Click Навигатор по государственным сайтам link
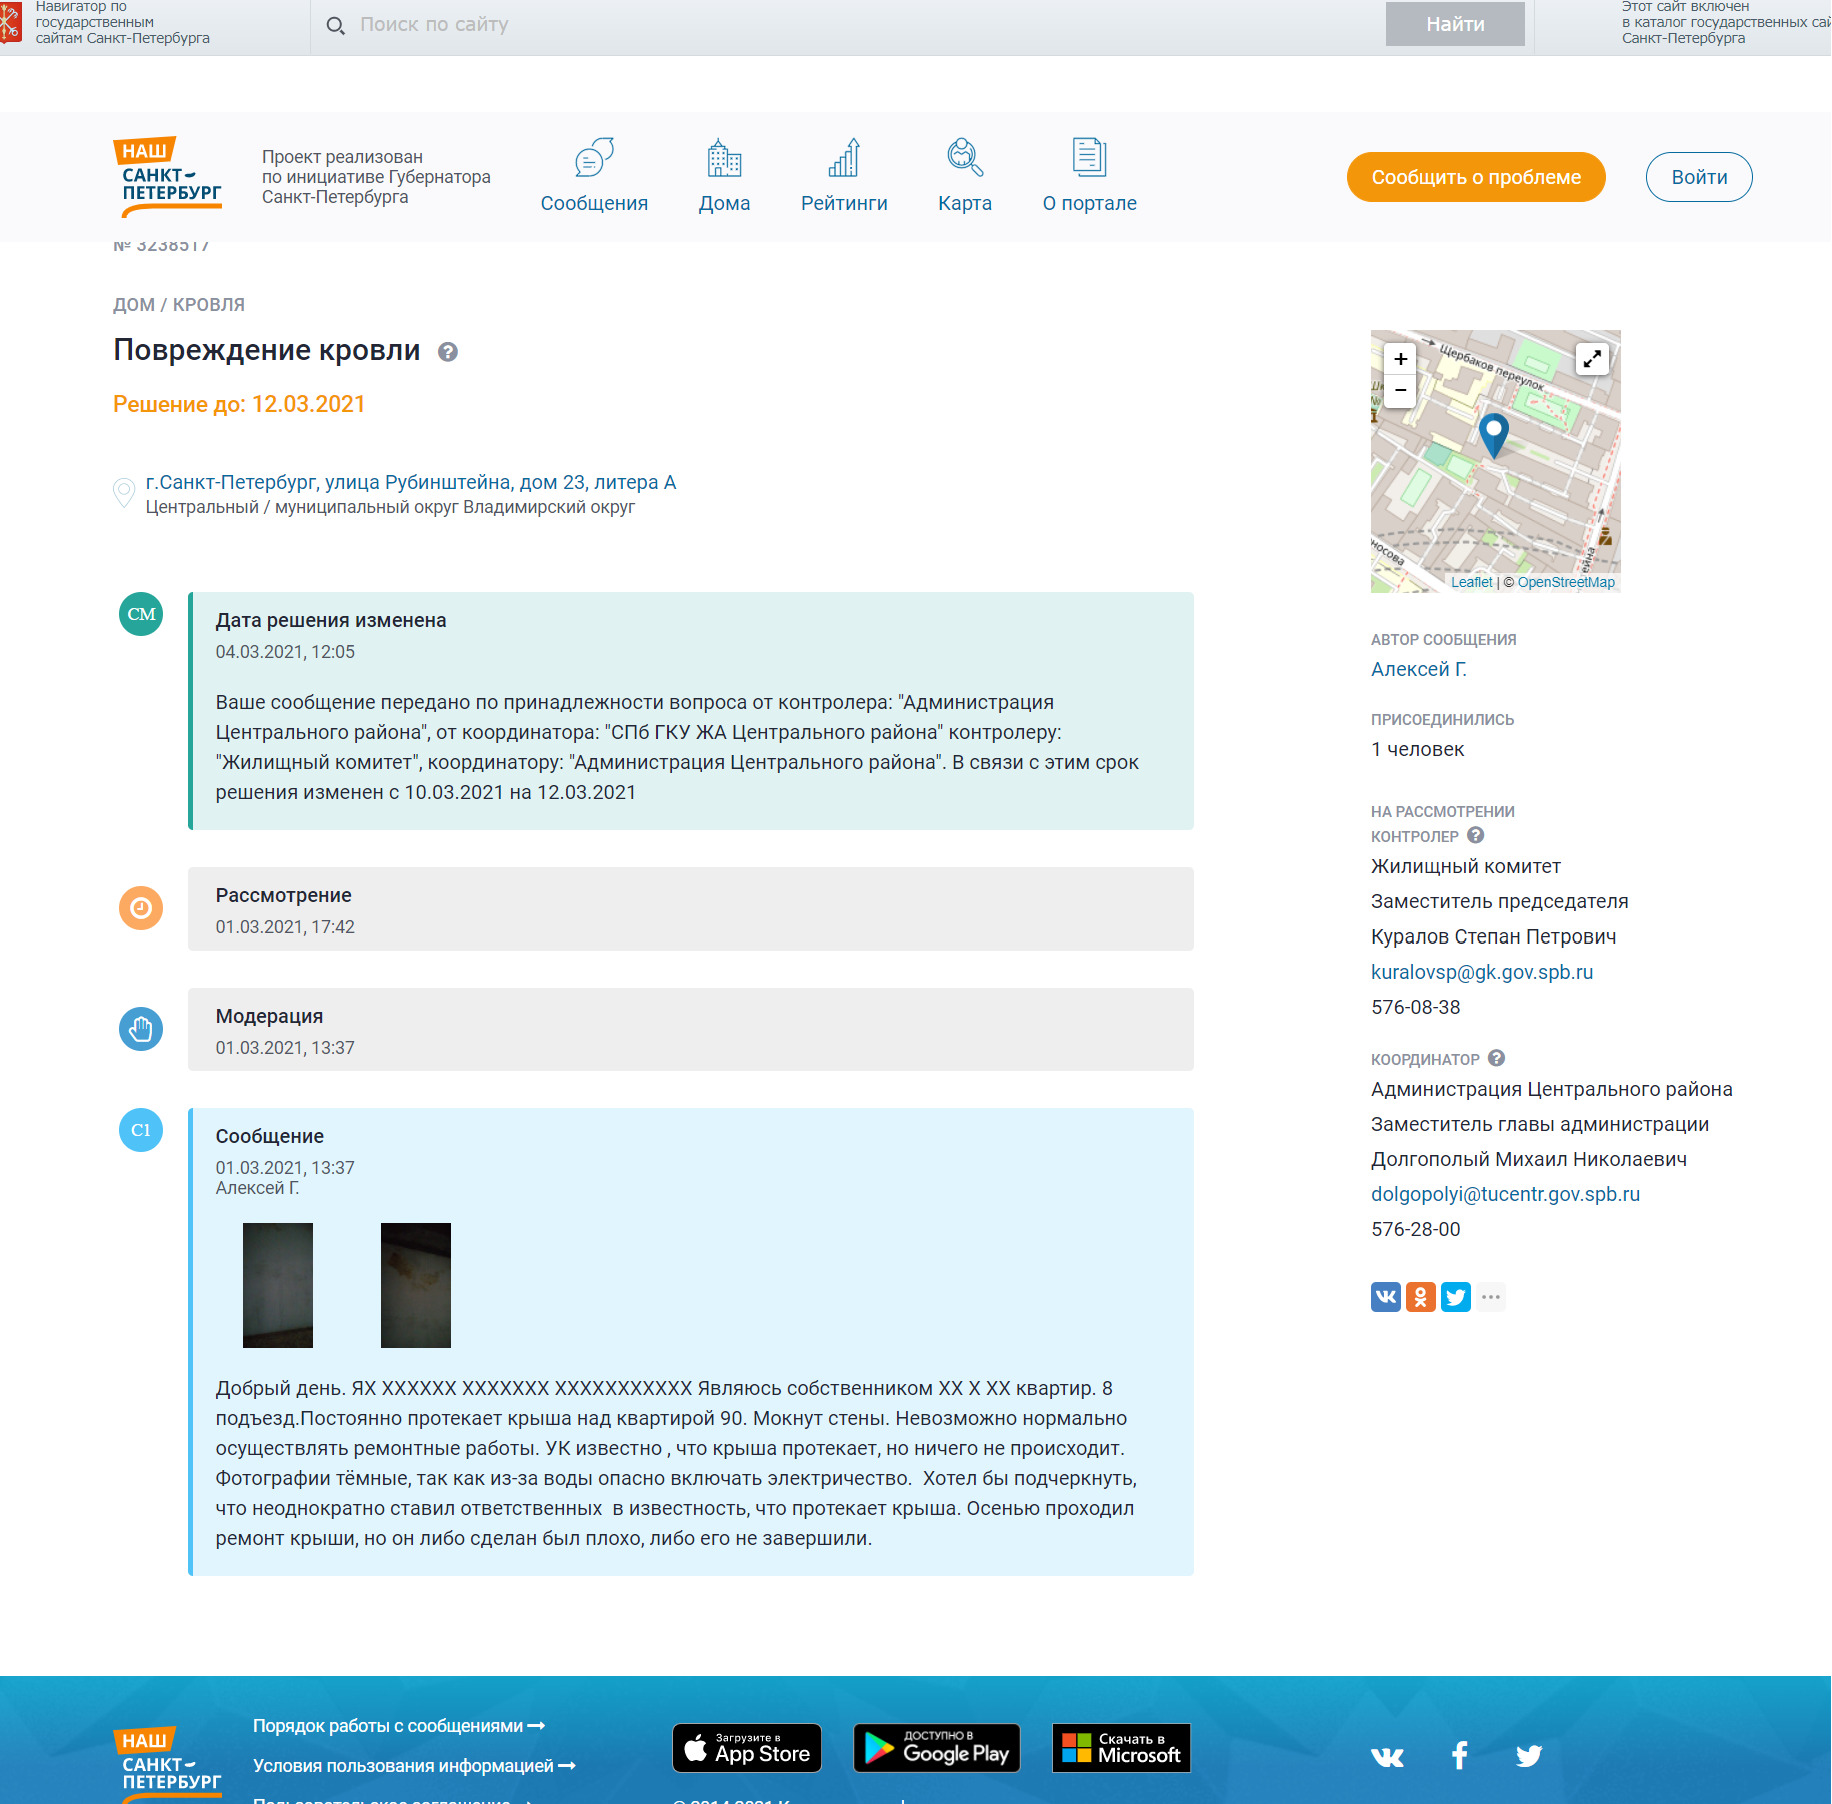 (123, 22)
